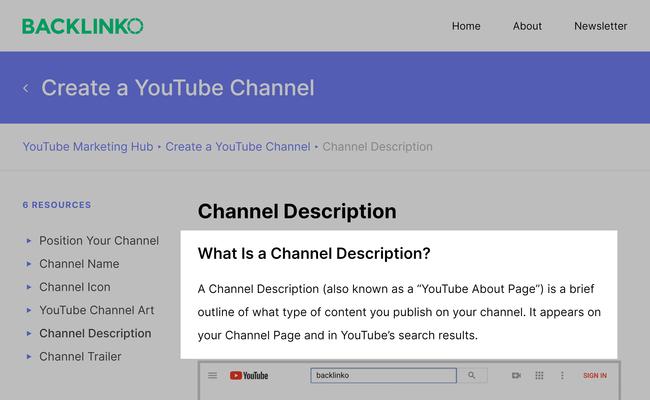Open Position Your Channel resource
Screen dimensions: 650x400
[99, 241]
